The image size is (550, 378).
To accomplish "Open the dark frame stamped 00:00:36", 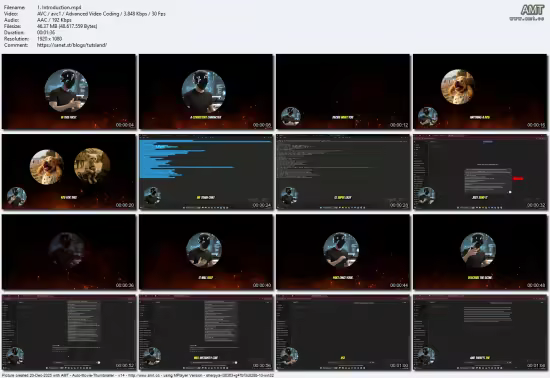I will 69,252.
